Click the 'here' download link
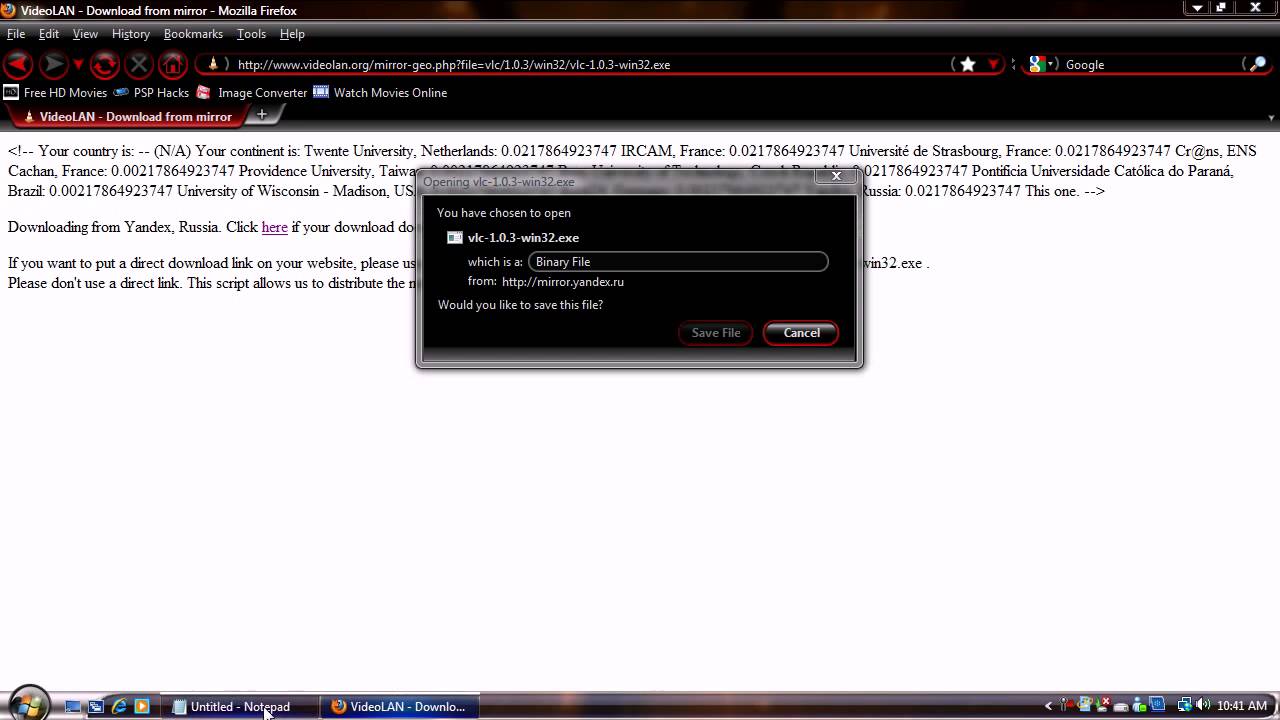 274,227
